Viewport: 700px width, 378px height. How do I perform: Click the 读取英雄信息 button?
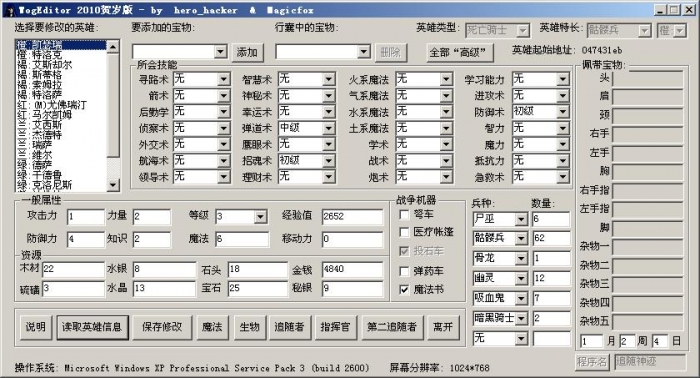(92, 327)
